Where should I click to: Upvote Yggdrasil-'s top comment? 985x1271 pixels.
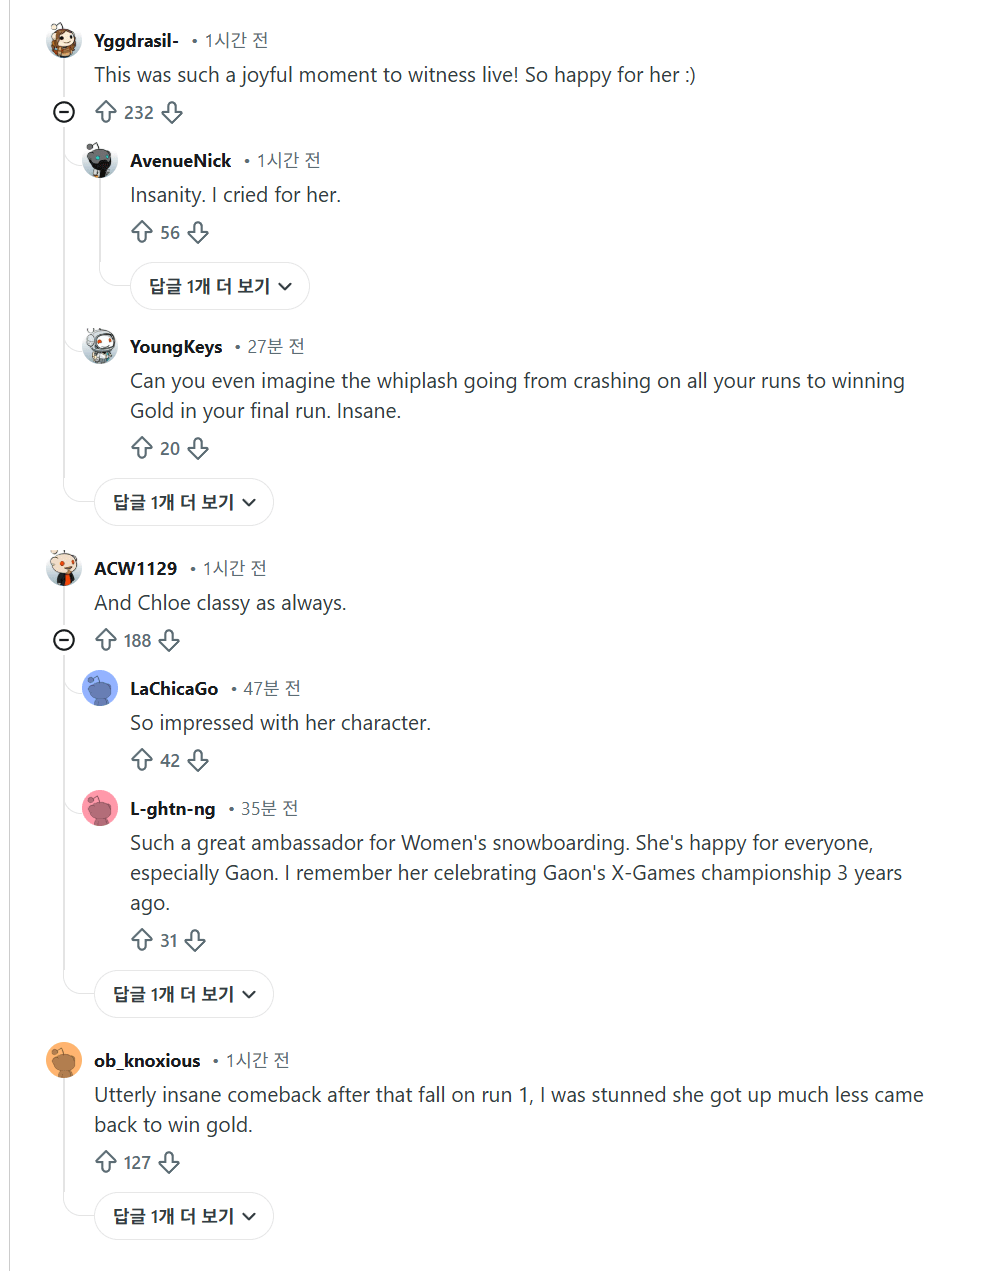(106, 112)
